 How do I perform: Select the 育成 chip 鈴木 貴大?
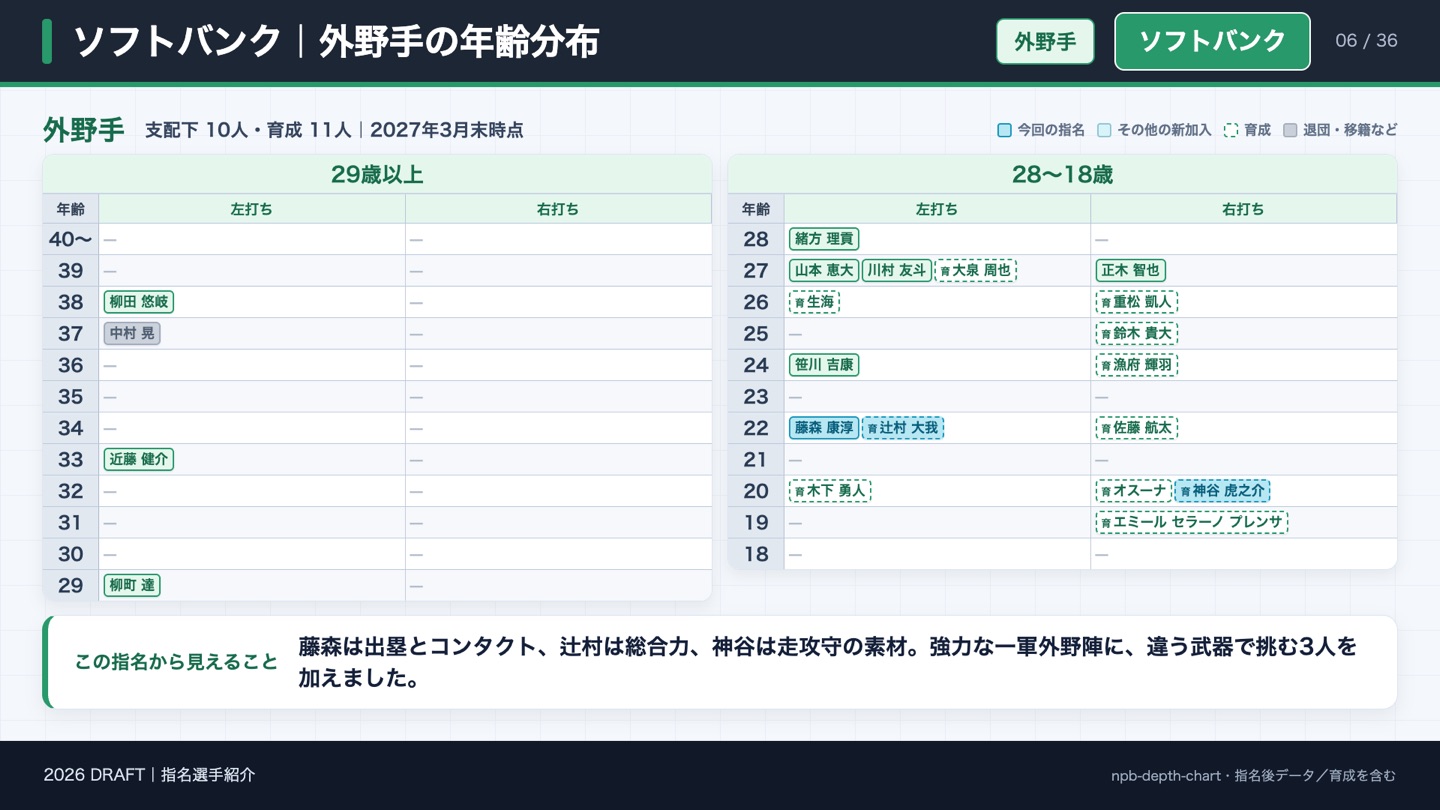pos(1136,334)
